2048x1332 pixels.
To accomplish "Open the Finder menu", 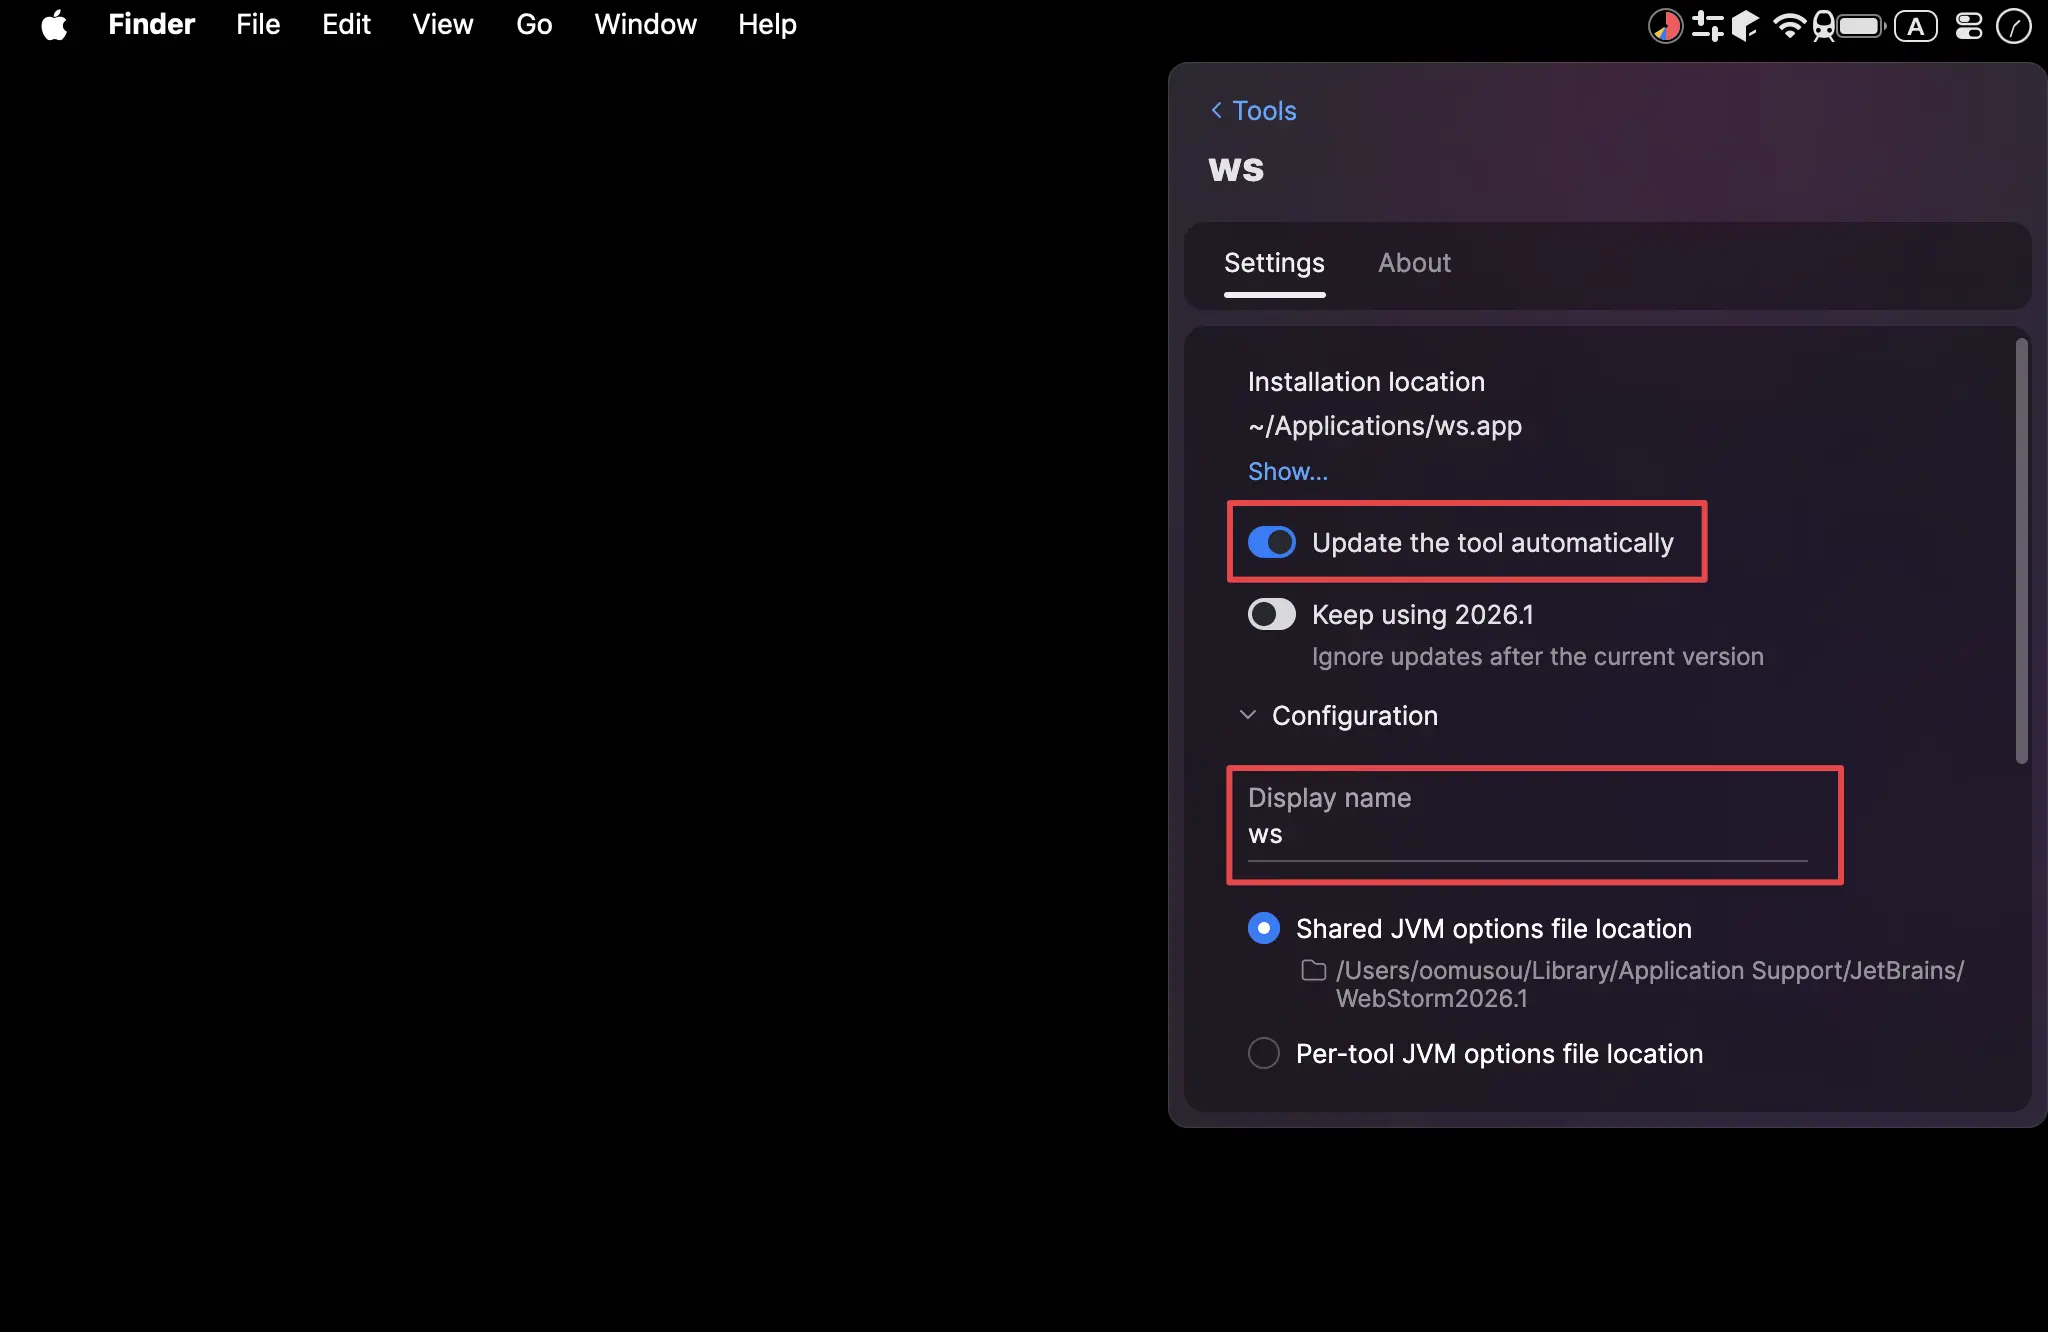I will point(151,25).
